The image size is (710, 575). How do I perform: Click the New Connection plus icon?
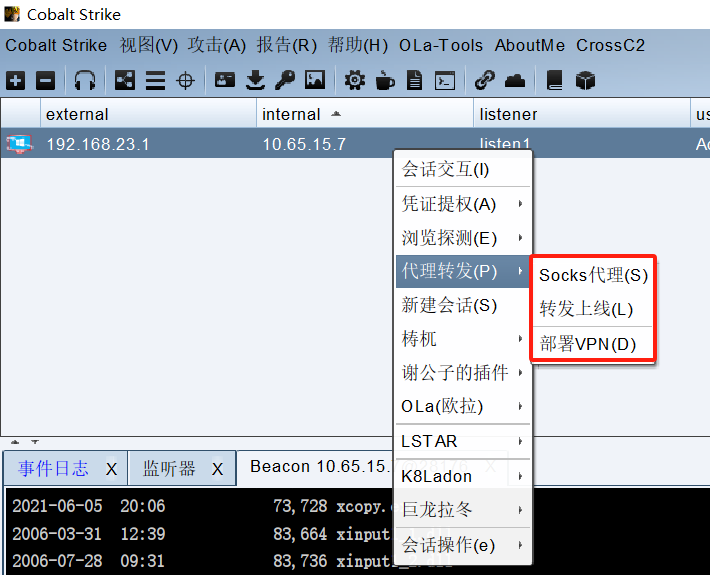(x=15, y=81)
